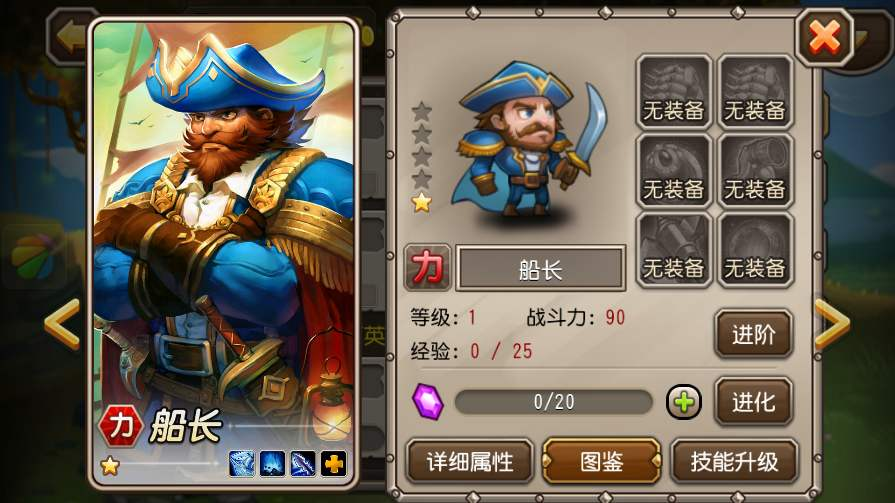Viewport: 895px width, 503px height.
Task: Open the top-right empty equipment slot
Action: tap(755, 92)
